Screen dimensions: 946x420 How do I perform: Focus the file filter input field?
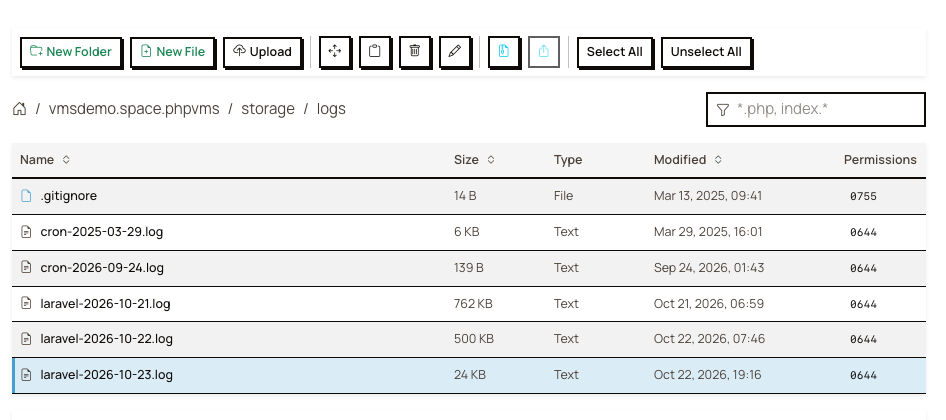[816, 109]
